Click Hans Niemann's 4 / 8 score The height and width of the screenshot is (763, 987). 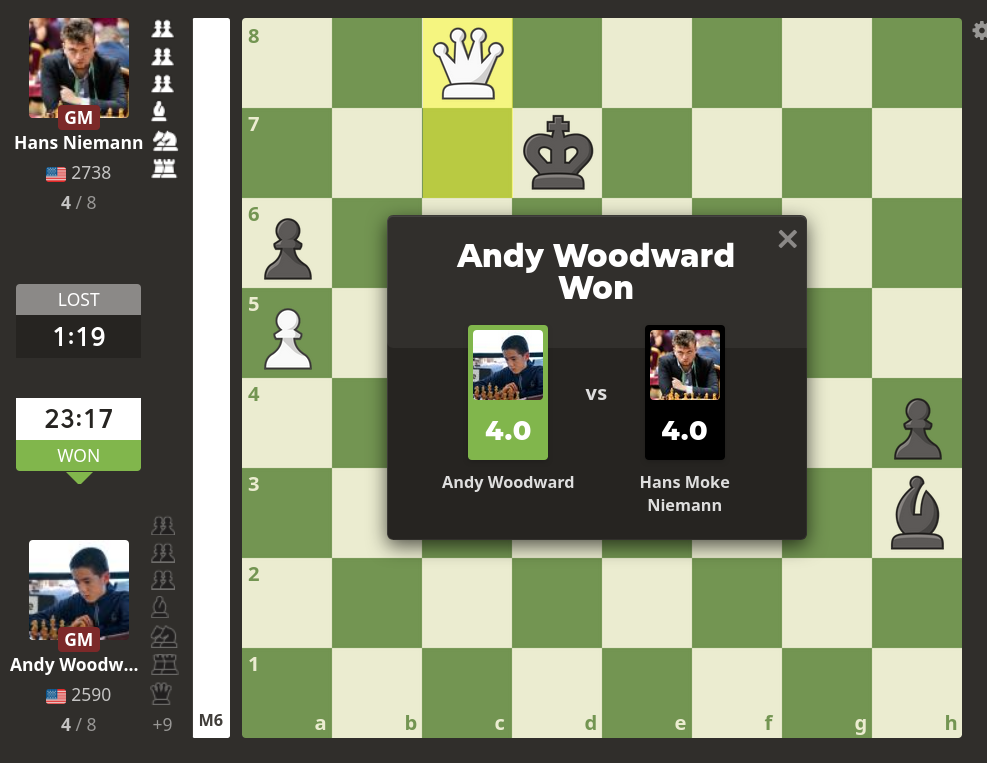79,203
